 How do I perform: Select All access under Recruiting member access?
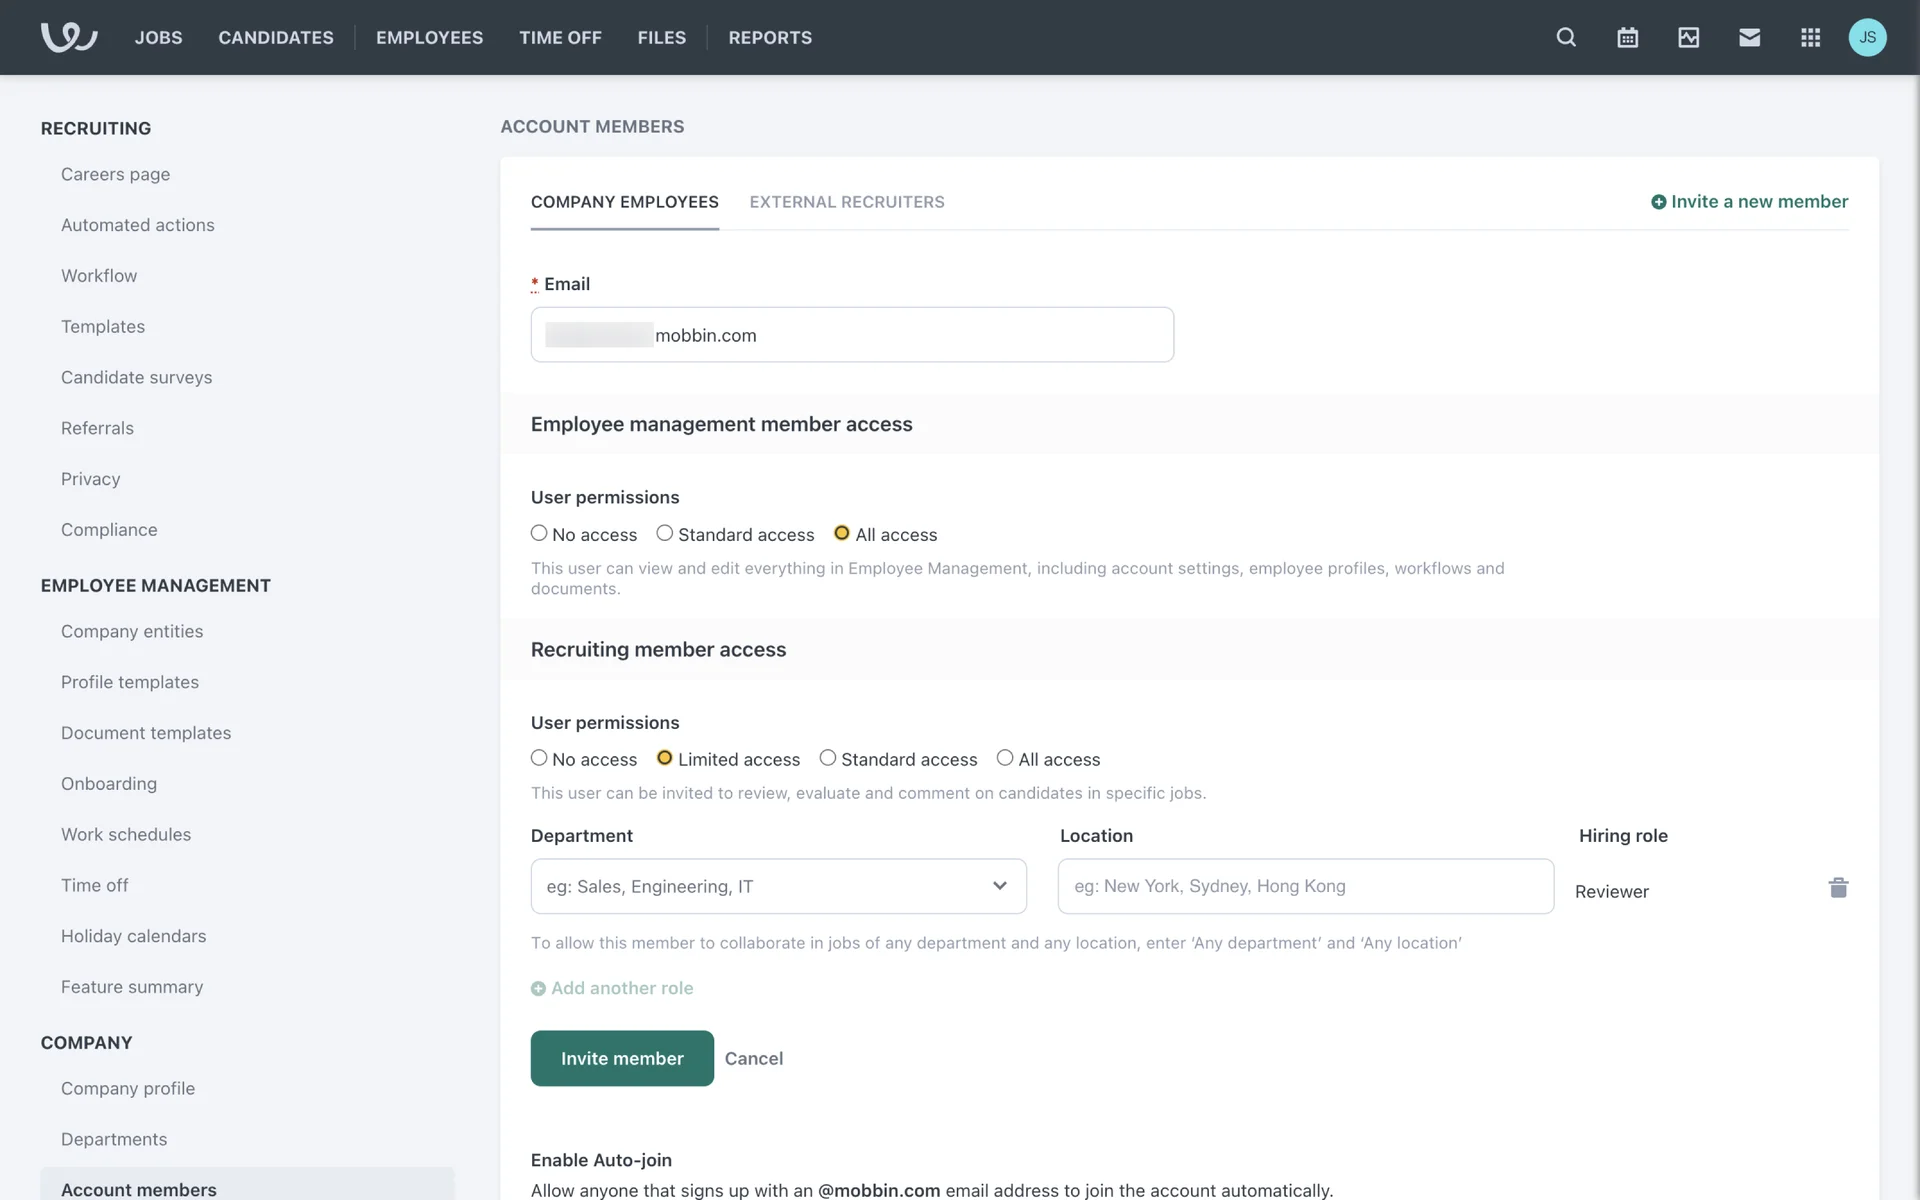pyautogui.click(x=1005, y=759)
